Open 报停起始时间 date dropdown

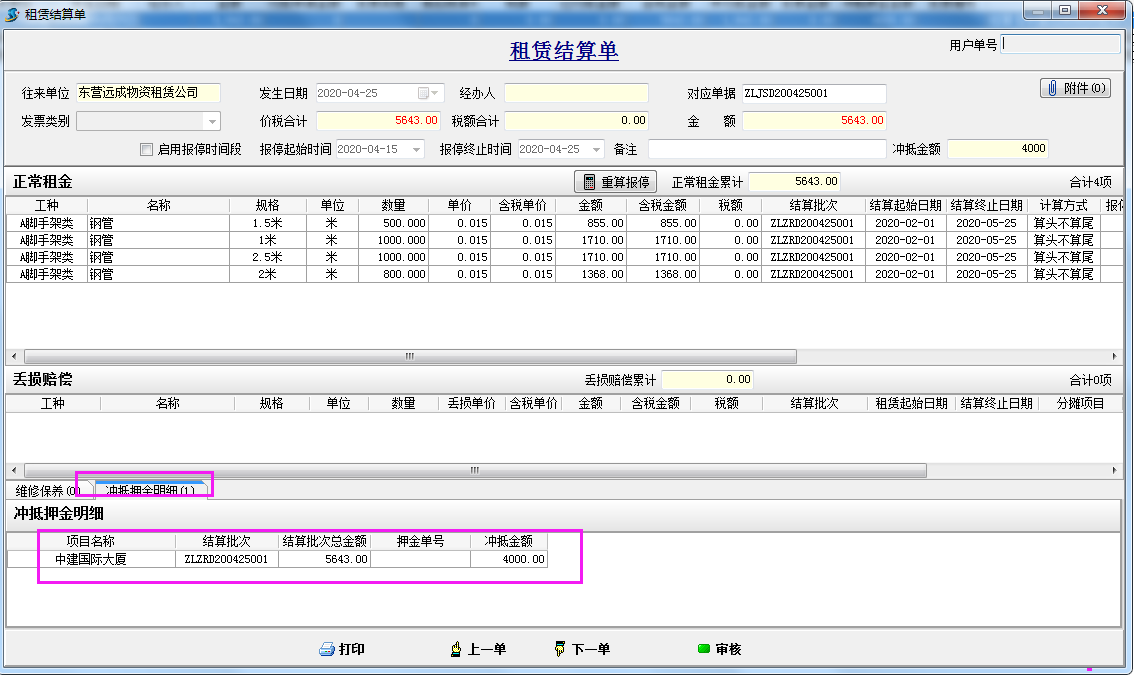[x=416, y=149]
